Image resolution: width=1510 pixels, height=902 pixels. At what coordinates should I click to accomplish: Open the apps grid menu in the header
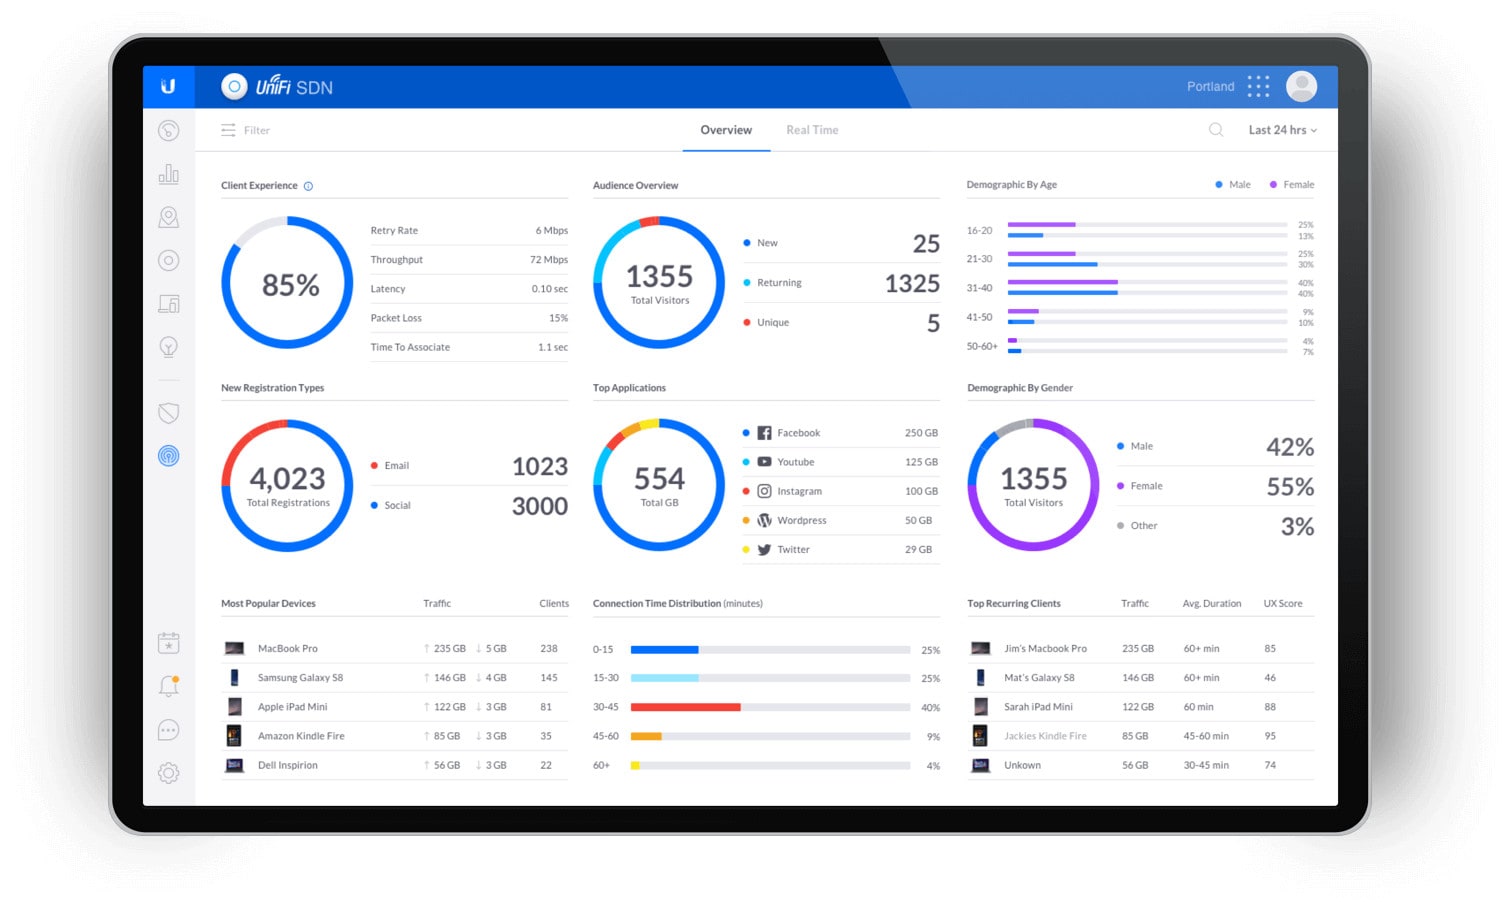pyautogui.click(x=1258, y=86)
